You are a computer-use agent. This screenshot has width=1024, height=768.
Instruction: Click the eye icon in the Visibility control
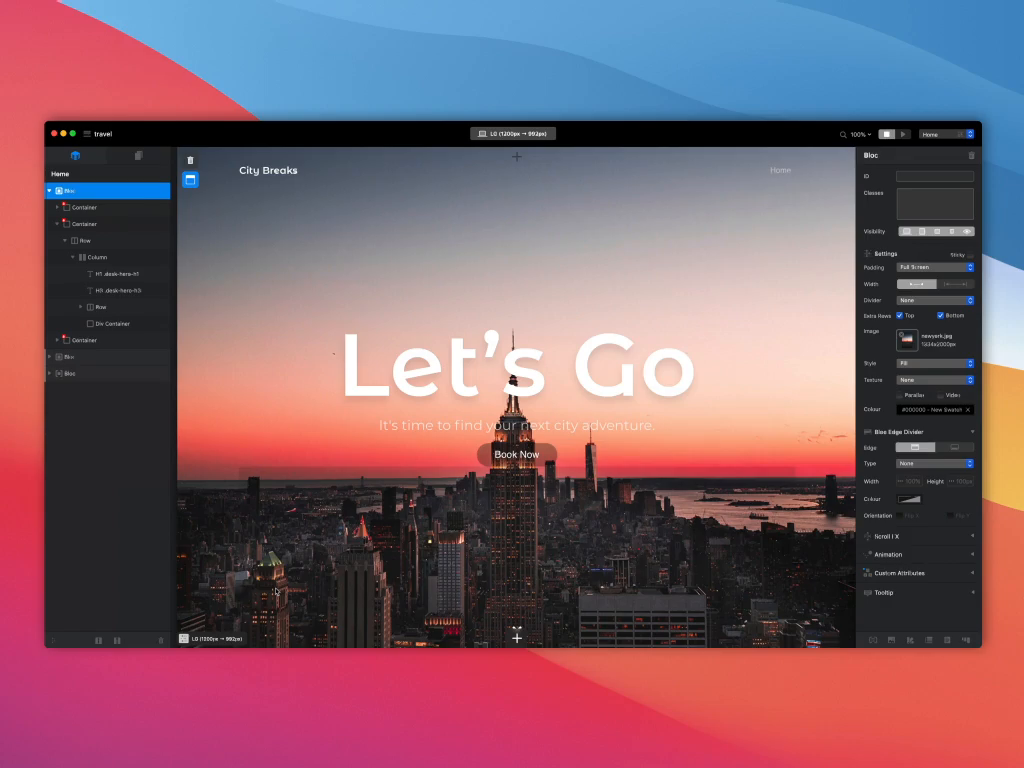(x=967, y=231)
